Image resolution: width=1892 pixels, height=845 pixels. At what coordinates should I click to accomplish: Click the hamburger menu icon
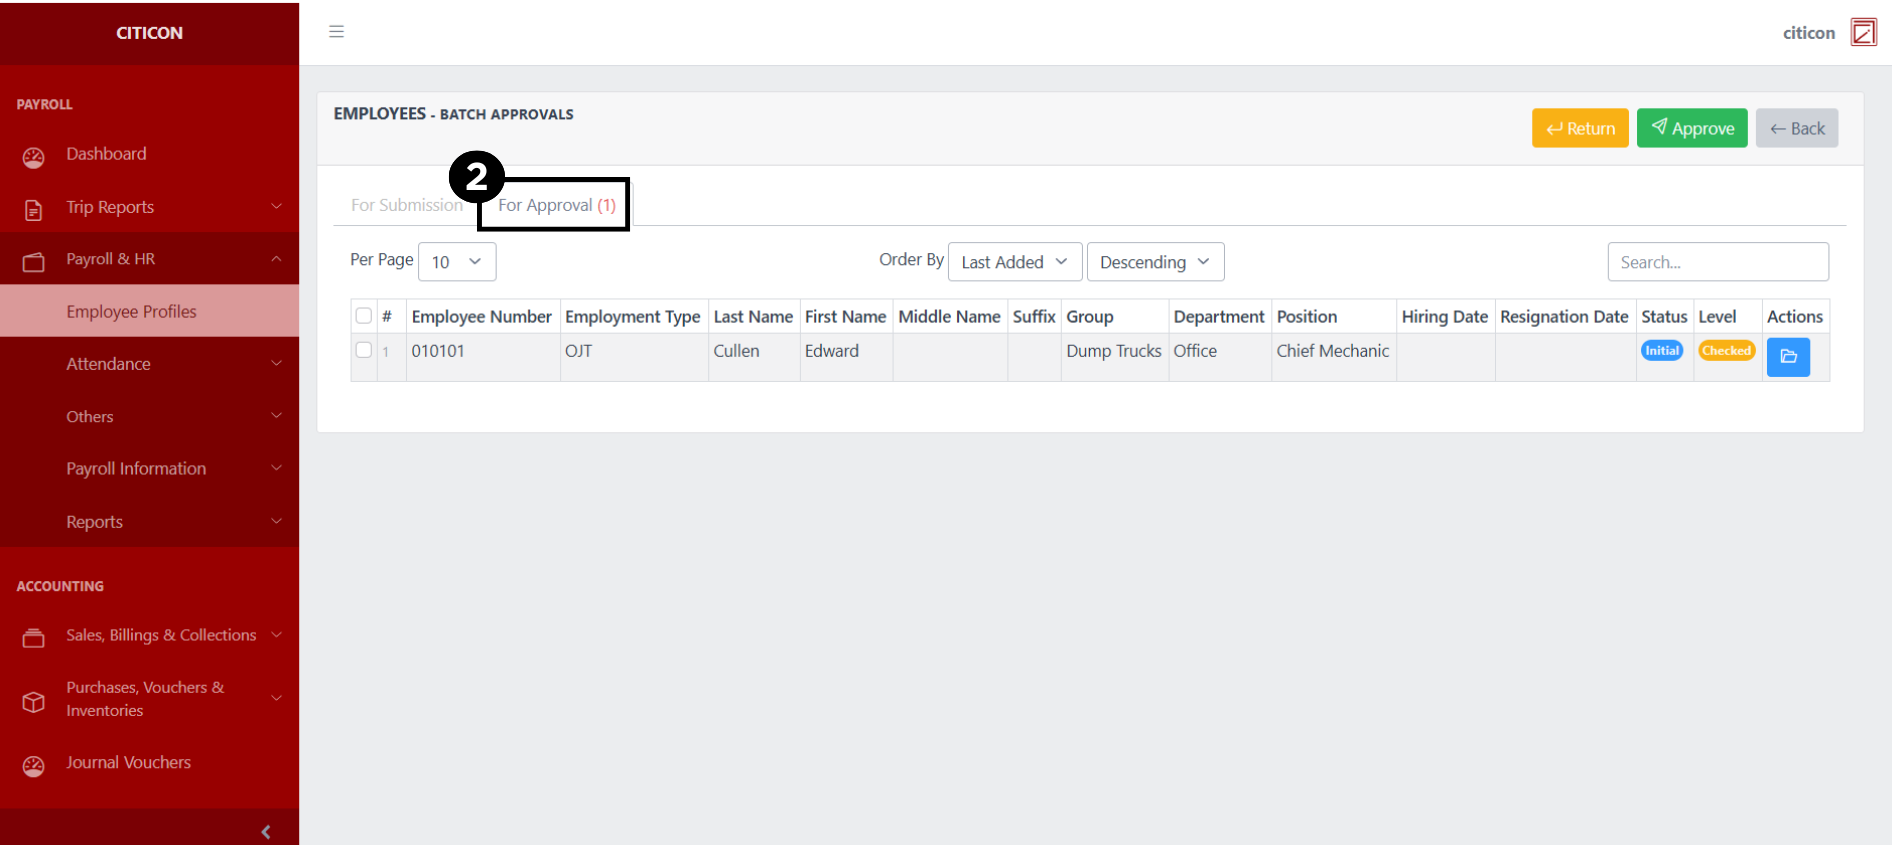336,32
